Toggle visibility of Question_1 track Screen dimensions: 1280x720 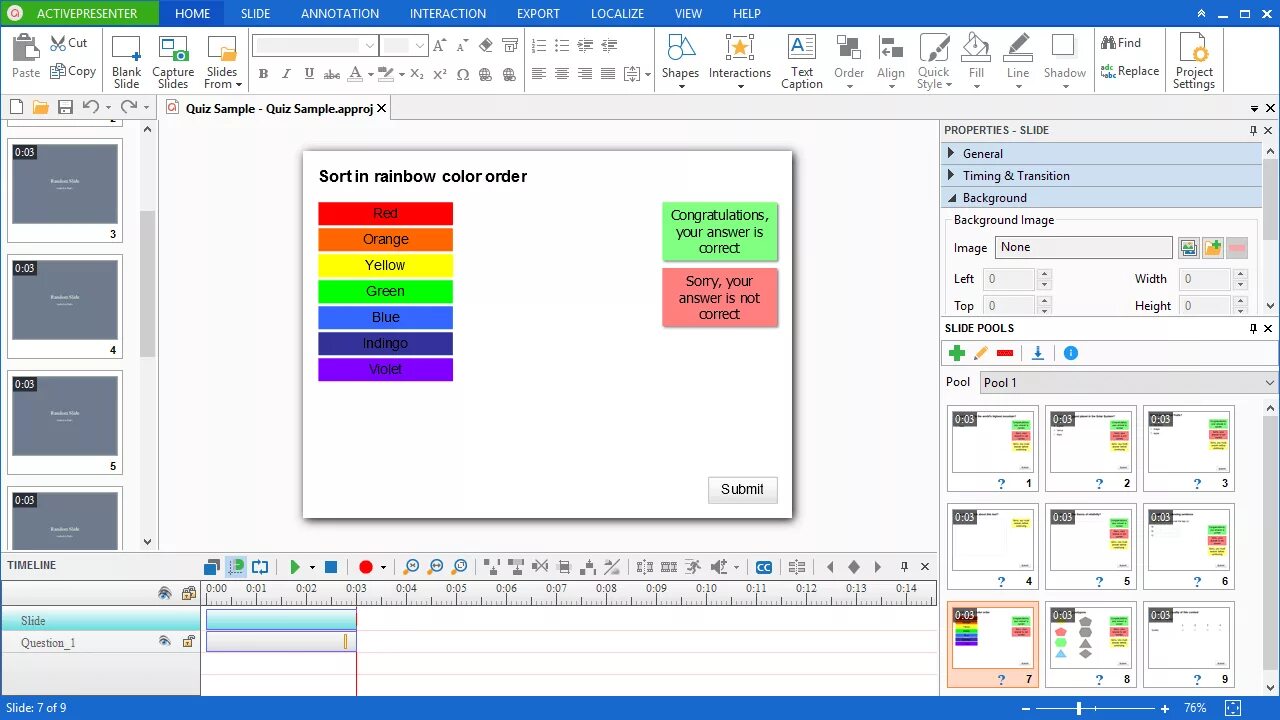(165, 642)
